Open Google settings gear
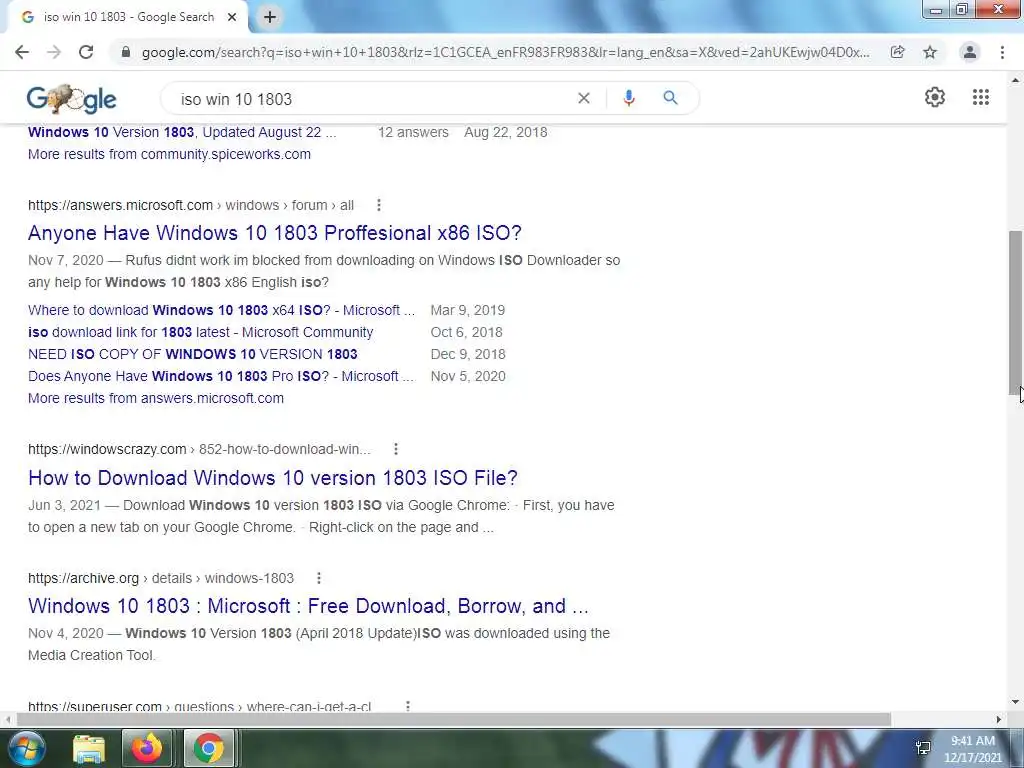Screen dimensions: 1024x768 935,97
